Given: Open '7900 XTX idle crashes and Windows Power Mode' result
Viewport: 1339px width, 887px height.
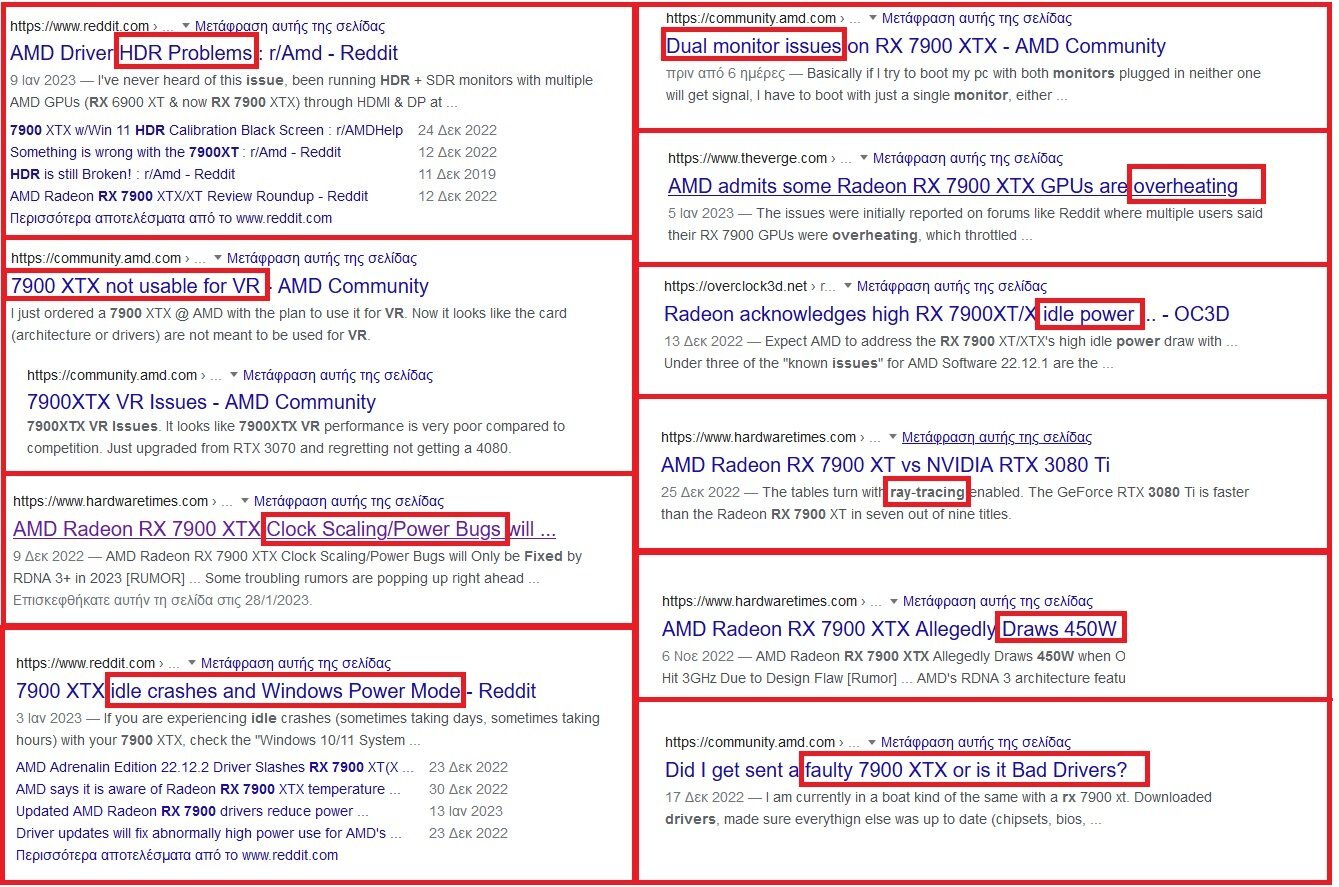Looking at the screenshot, I should pos(276,691).
